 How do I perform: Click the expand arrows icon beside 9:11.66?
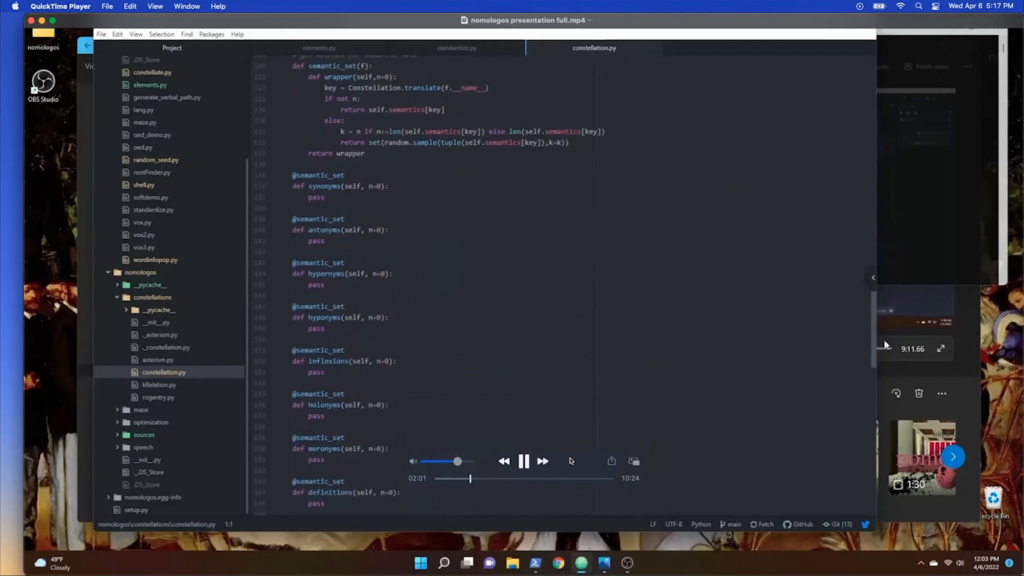[x=941, y=349]
